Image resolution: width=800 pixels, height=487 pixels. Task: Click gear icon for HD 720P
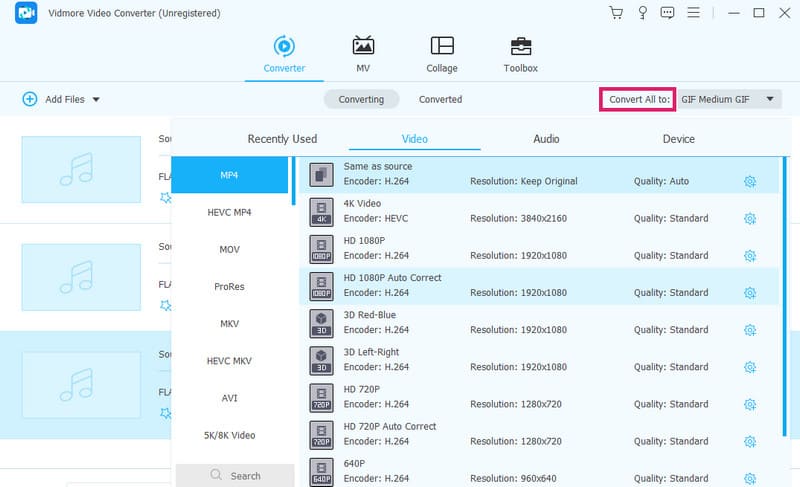click(750, 404)
